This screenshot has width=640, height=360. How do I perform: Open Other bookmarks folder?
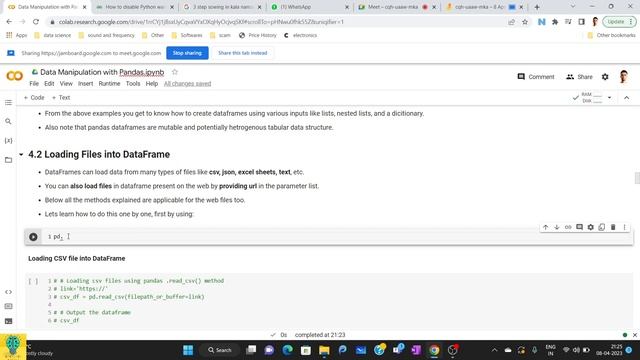(x=611, y=36)
